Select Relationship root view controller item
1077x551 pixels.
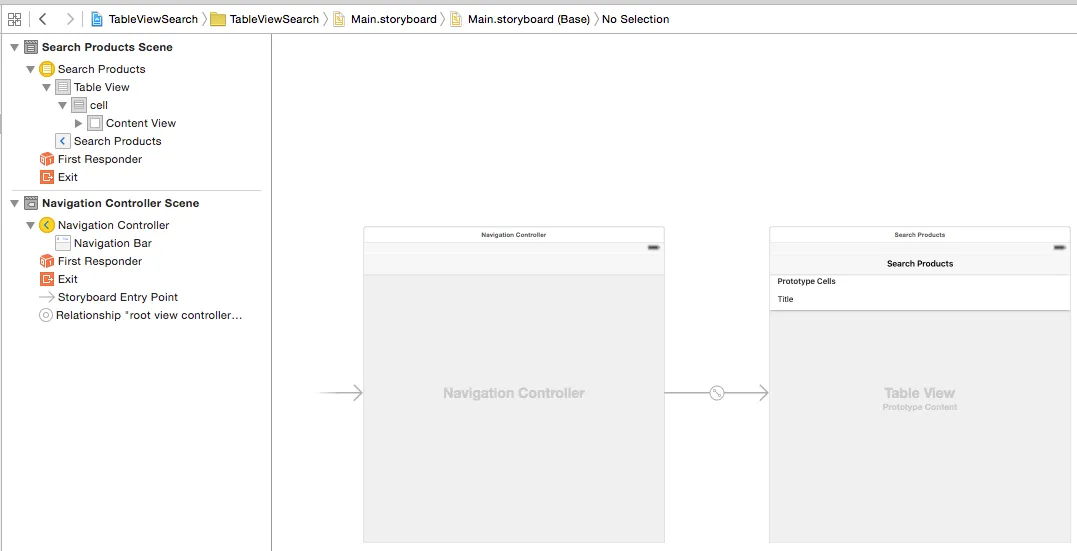(141, 315)
